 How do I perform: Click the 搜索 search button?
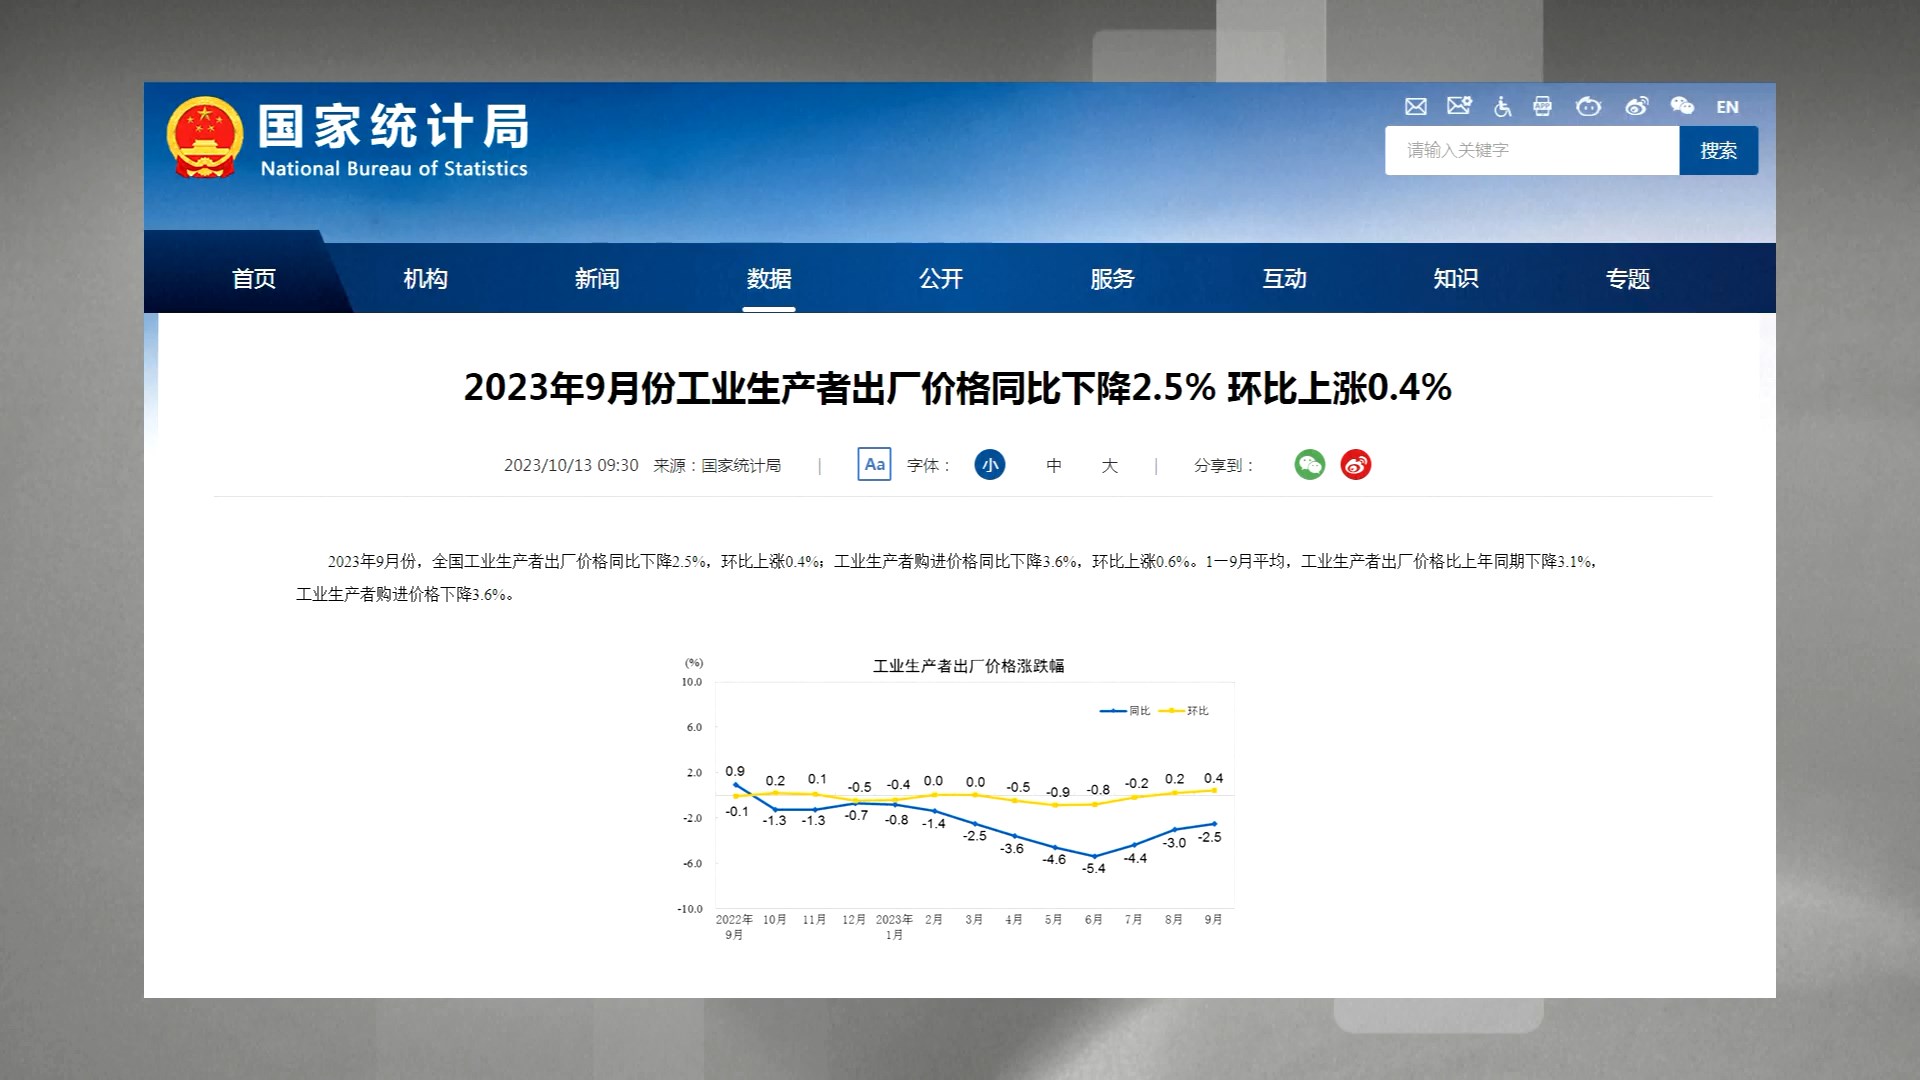[1718, 151]
